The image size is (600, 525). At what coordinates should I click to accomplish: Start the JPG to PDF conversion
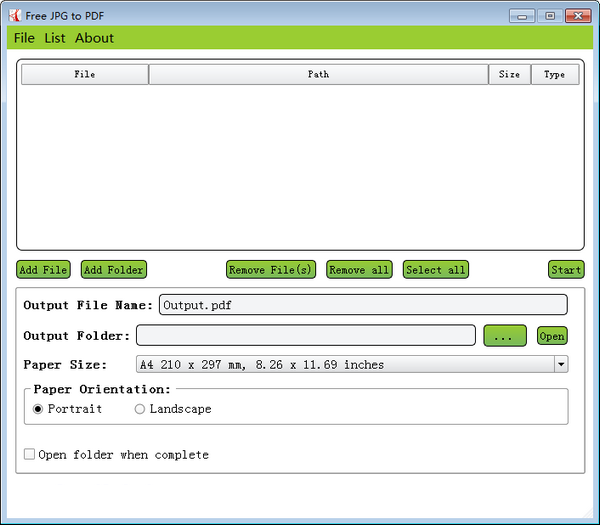pos(566,270)
